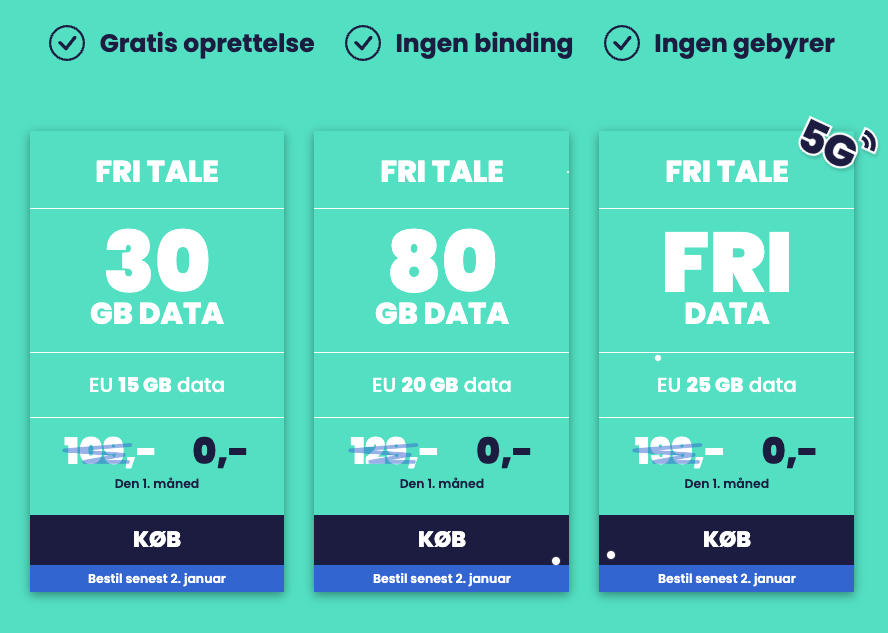888x633 pixels.
Task: Click the Ingen gebyrer checkmark icon
Action: tap(622, 43)
